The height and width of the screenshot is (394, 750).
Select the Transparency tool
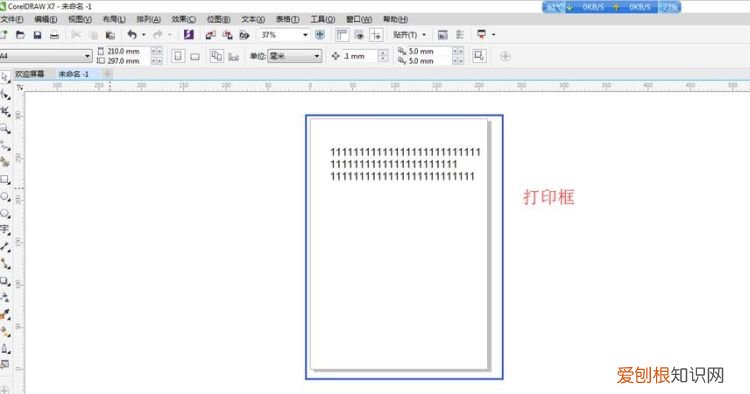(5, 297)
